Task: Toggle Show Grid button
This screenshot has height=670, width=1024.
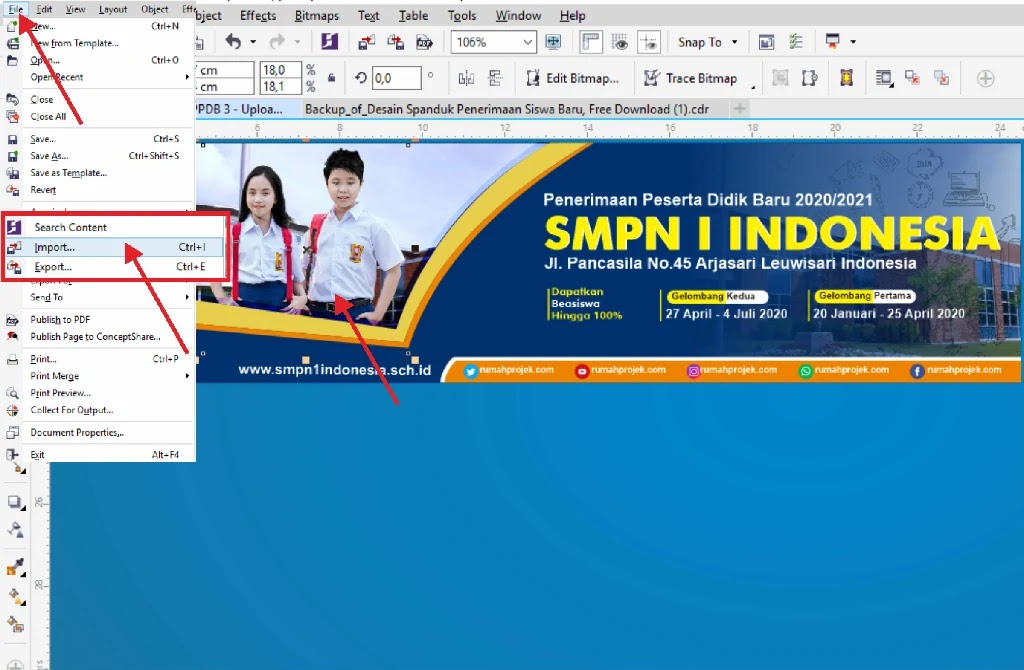Action: click(620, 42)
